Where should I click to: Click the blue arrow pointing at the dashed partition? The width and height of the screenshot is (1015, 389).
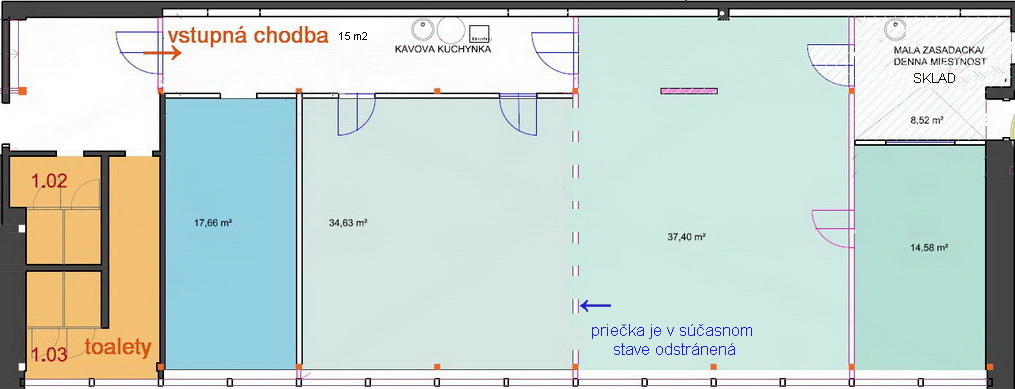pos(595,305)
